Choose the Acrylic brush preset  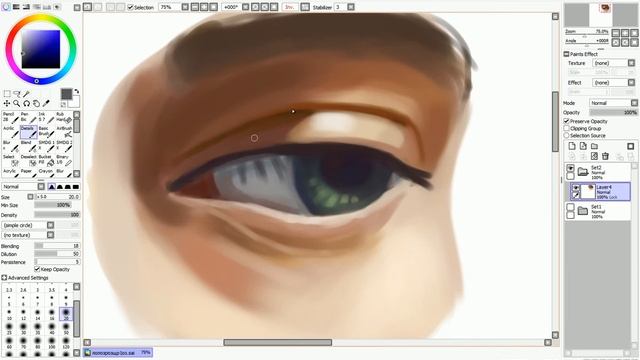[11, 131]
